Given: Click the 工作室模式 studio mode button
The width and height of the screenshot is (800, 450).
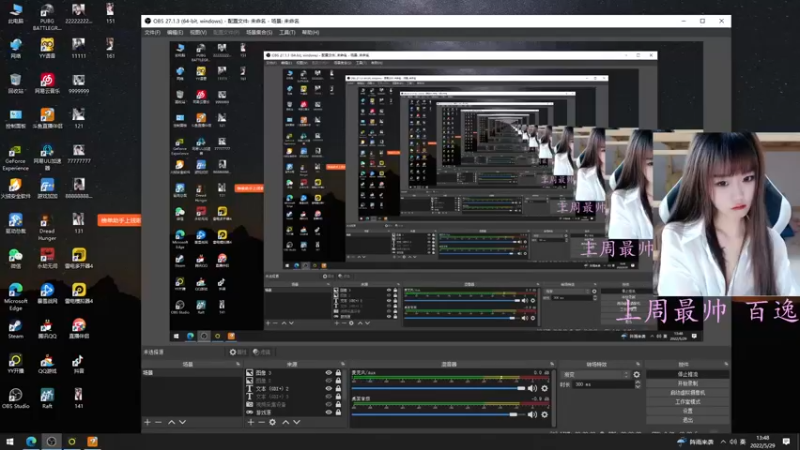Looking at the screenshot, I should [x=687, y=402].
